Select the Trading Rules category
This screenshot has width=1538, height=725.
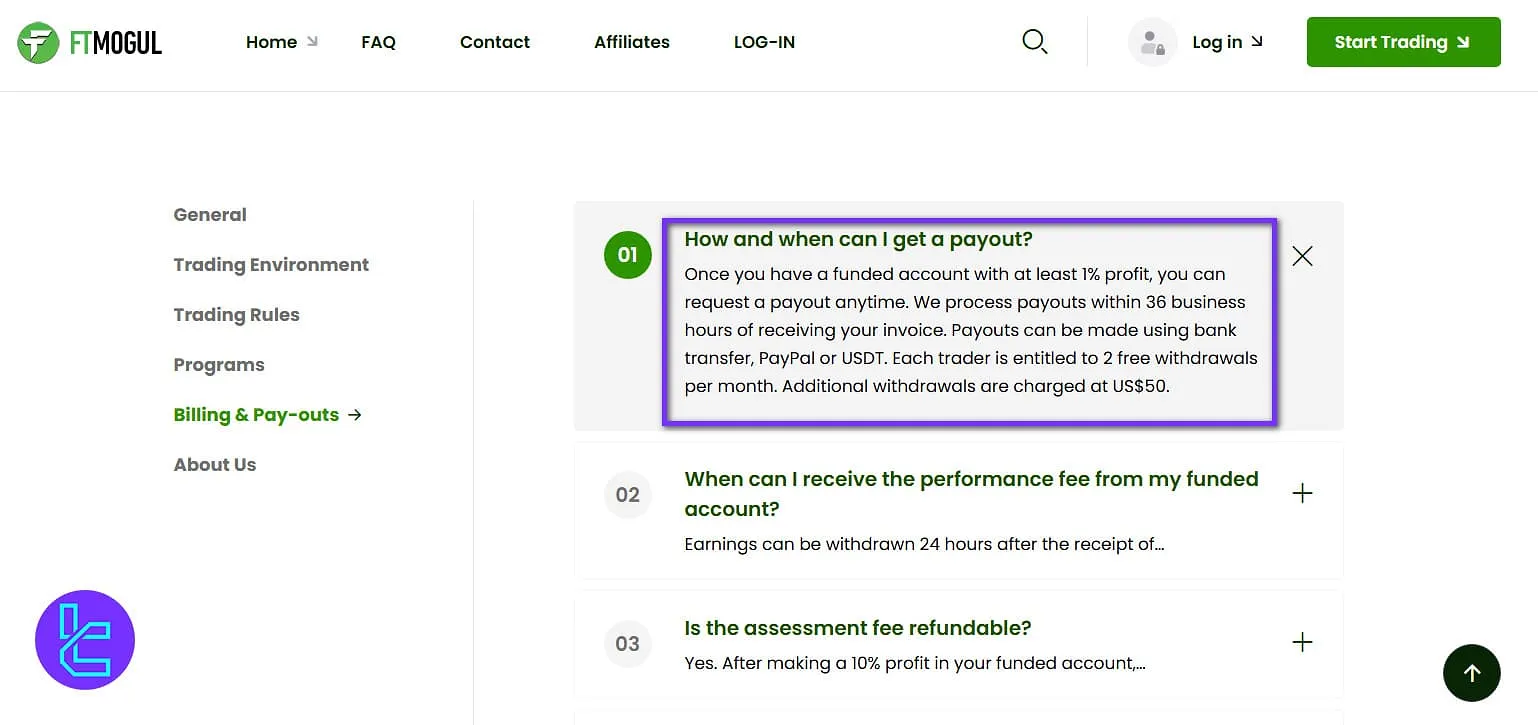(236, 315)
